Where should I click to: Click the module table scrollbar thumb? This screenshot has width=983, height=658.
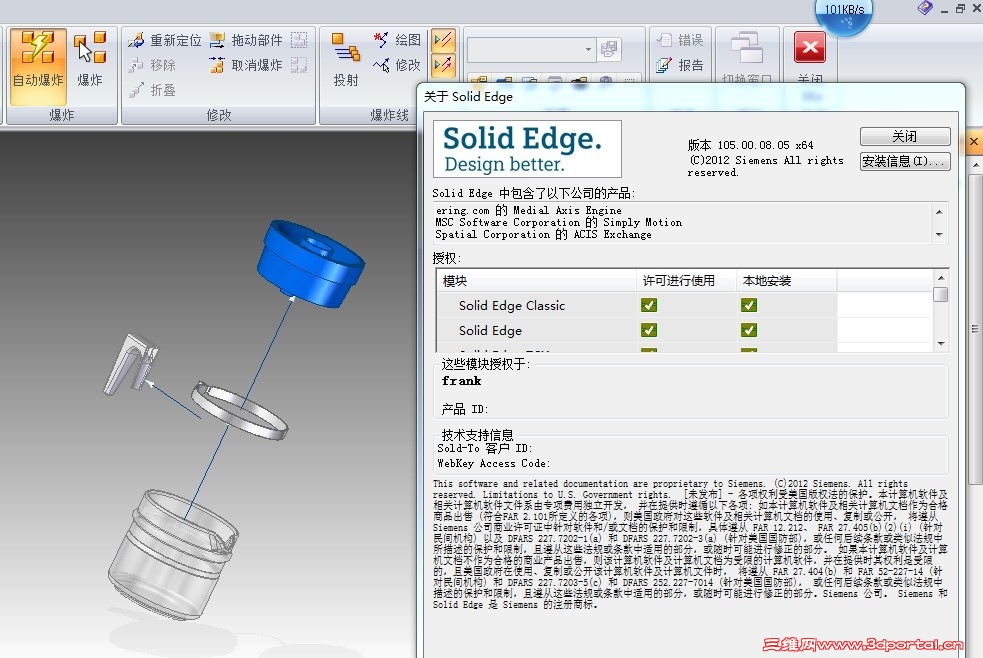coord(940,295)
